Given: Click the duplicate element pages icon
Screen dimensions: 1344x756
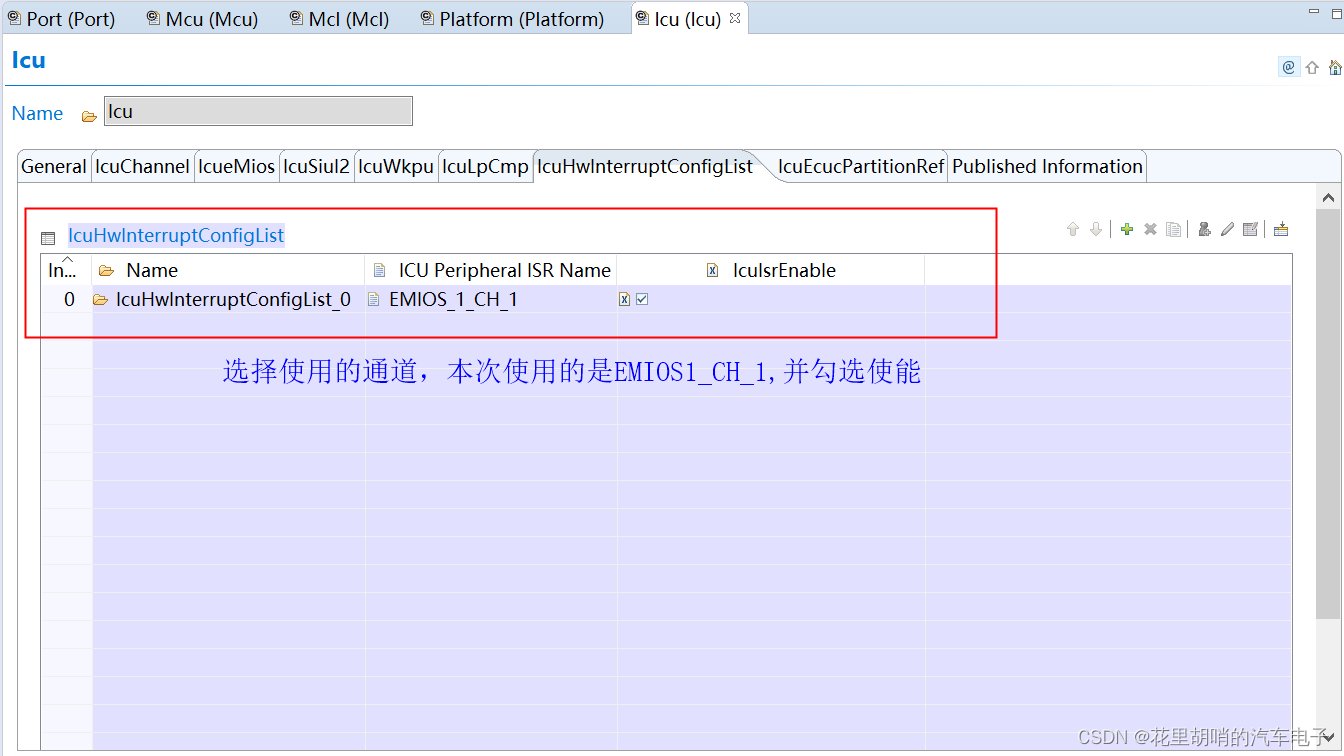Looking at the screenshot, I should 1174,230.
